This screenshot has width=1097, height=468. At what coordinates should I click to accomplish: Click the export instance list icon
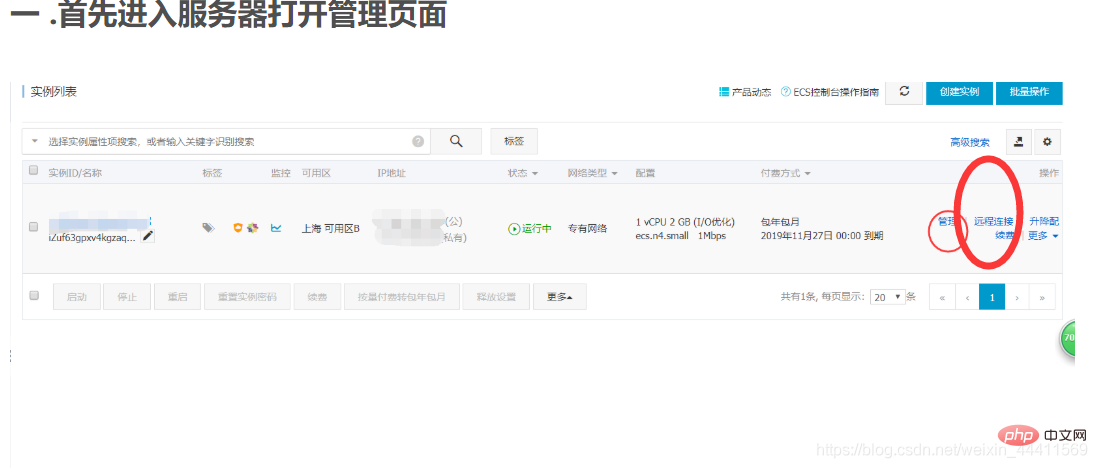pyautogui.click(x=1018, y=142)
